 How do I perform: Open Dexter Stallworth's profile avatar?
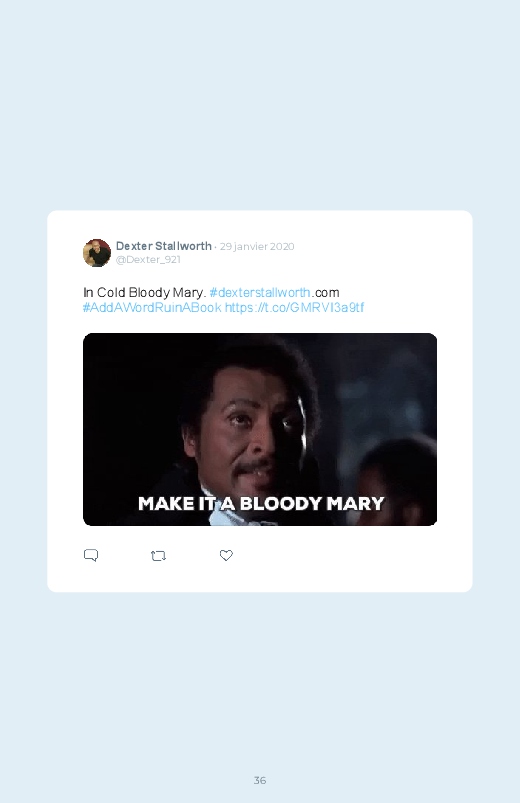click(x=97, y=252)
